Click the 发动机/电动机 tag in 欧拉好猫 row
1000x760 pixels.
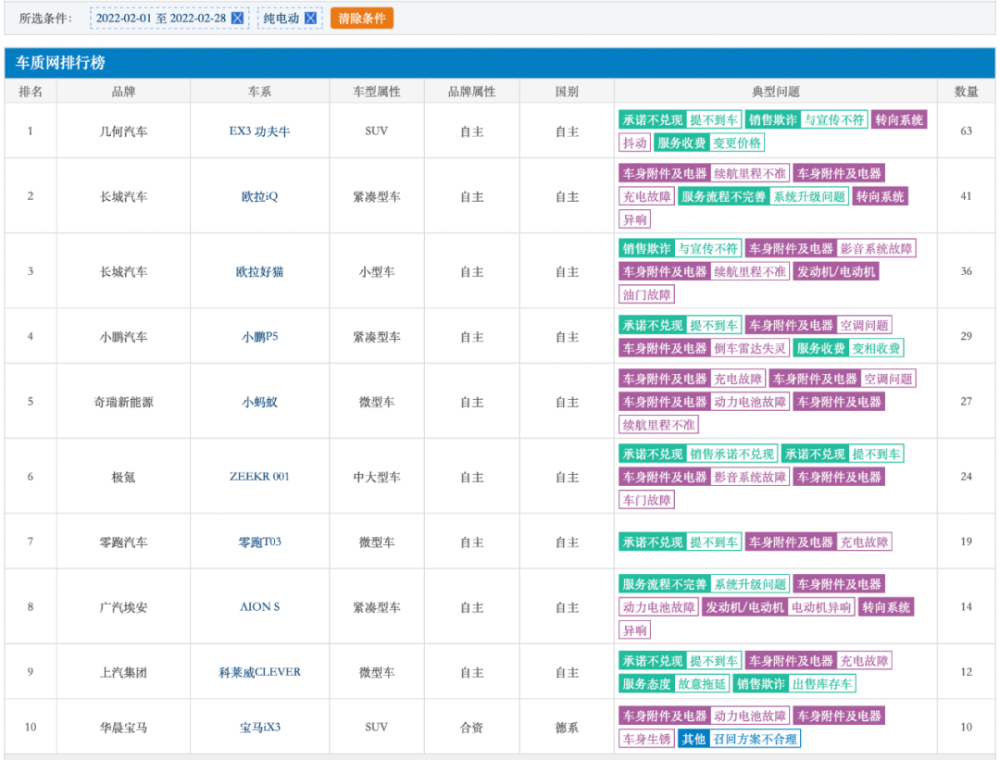[836, 272]
